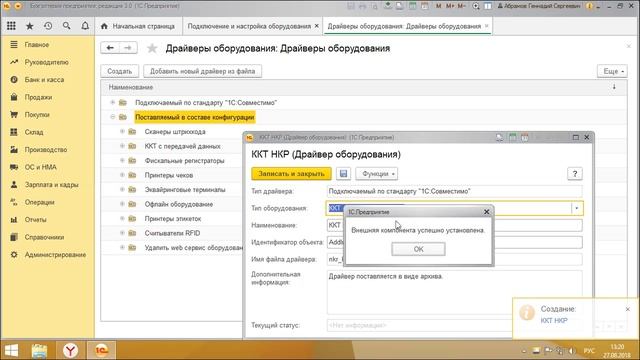This screenshot has width=640, height=360.
Task: Open ОС и НМА section
Action: tap(40, 167)
